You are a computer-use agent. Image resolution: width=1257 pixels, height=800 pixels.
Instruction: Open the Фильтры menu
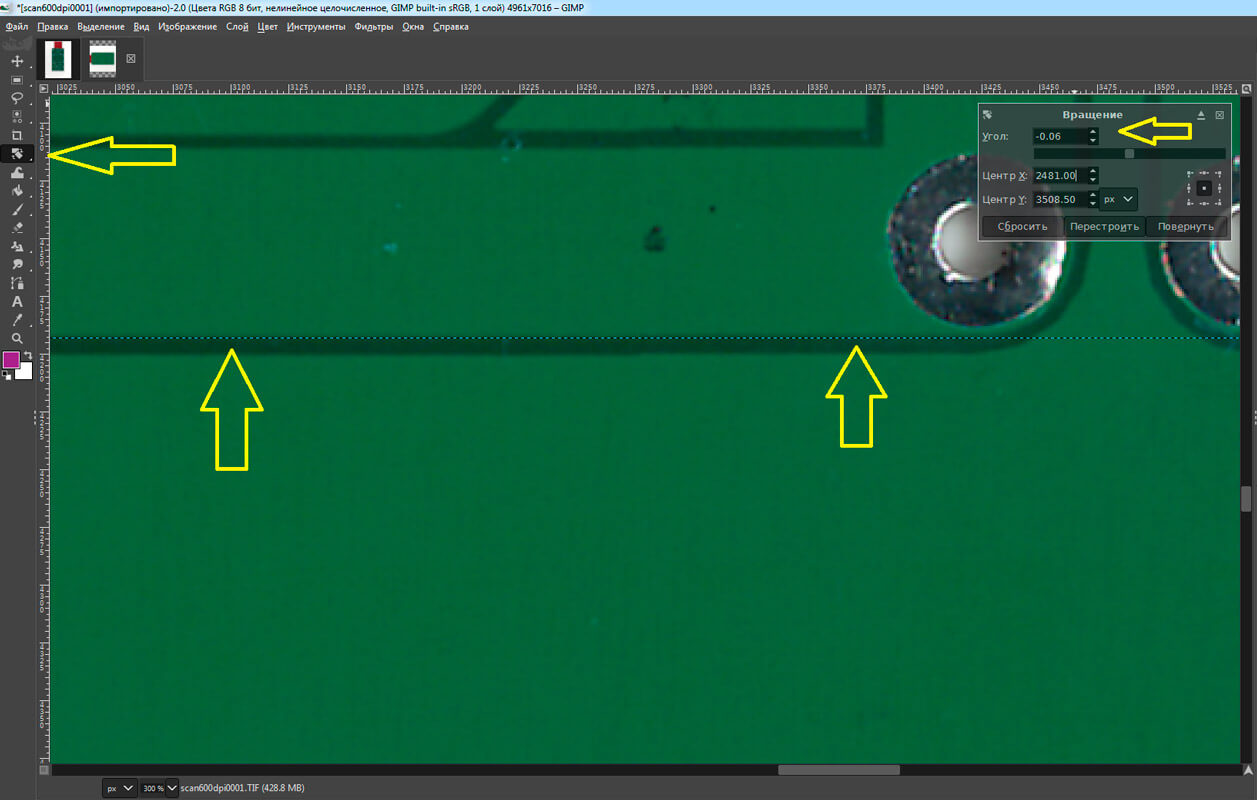[373, 27]
